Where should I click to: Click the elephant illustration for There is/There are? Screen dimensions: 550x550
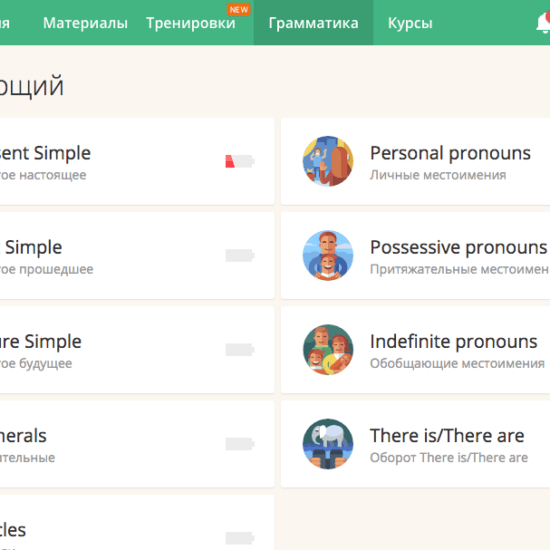click(328, 444)
